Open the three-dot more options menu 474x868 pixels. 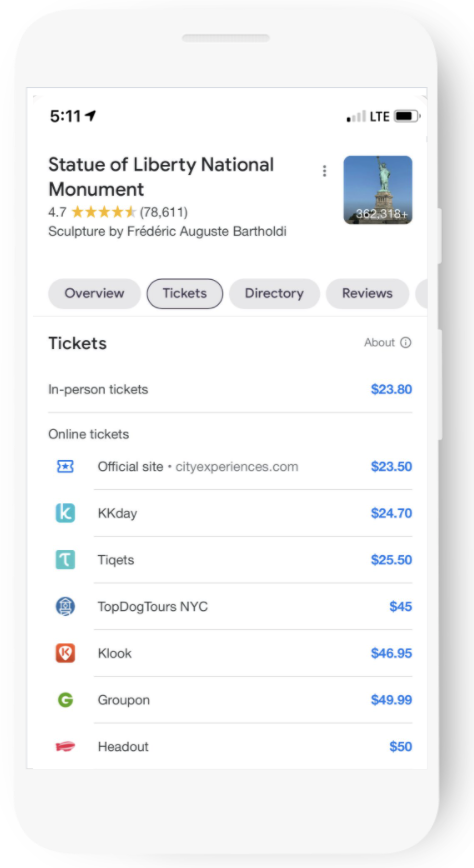[324, 171]
